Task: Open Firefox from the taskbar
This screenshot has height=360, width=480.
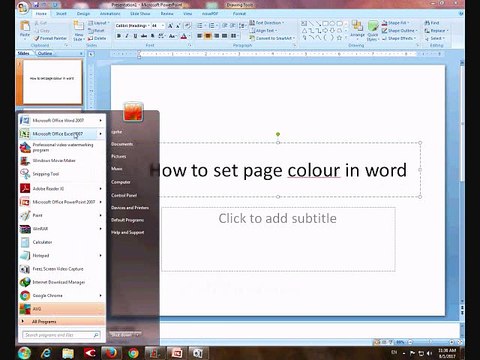Action: click(x=111, y=353)
